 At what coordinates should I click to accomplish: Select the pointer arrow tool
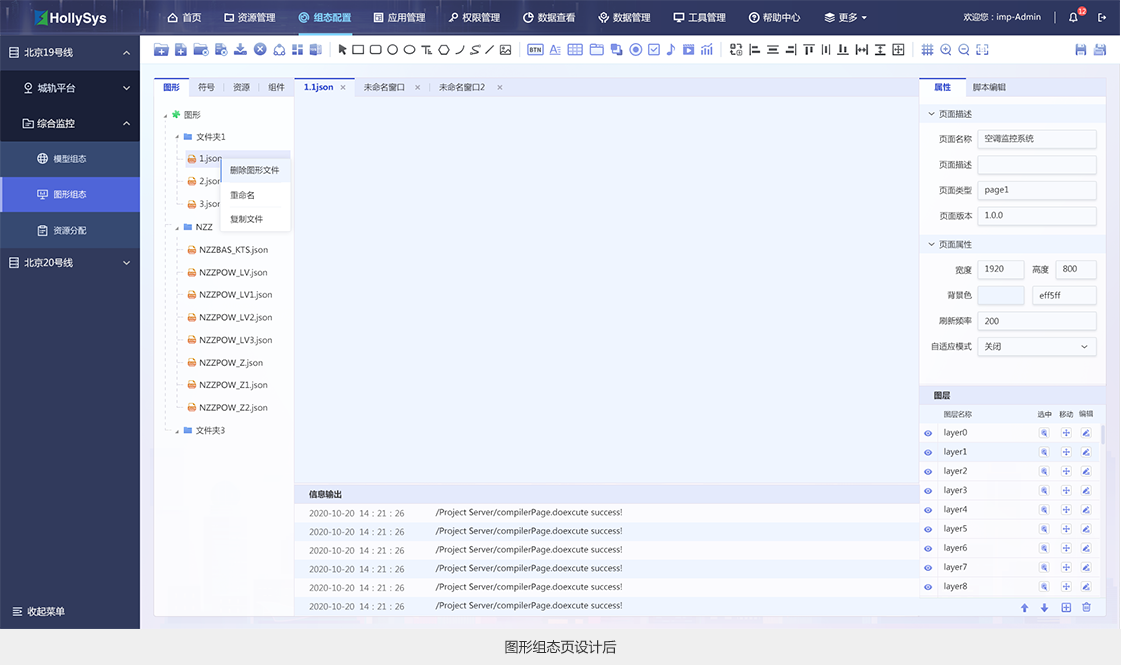pyautogui.click(x=343, y=50)
